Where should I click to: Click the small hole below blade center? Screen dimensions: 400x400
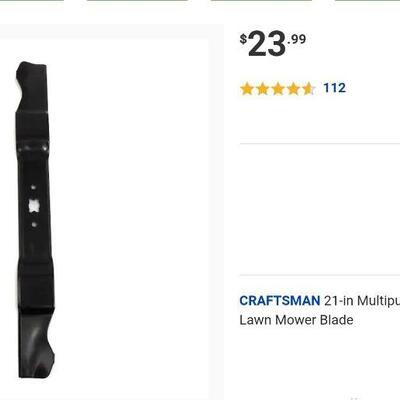pyautogui.click(x=34, y=225)
